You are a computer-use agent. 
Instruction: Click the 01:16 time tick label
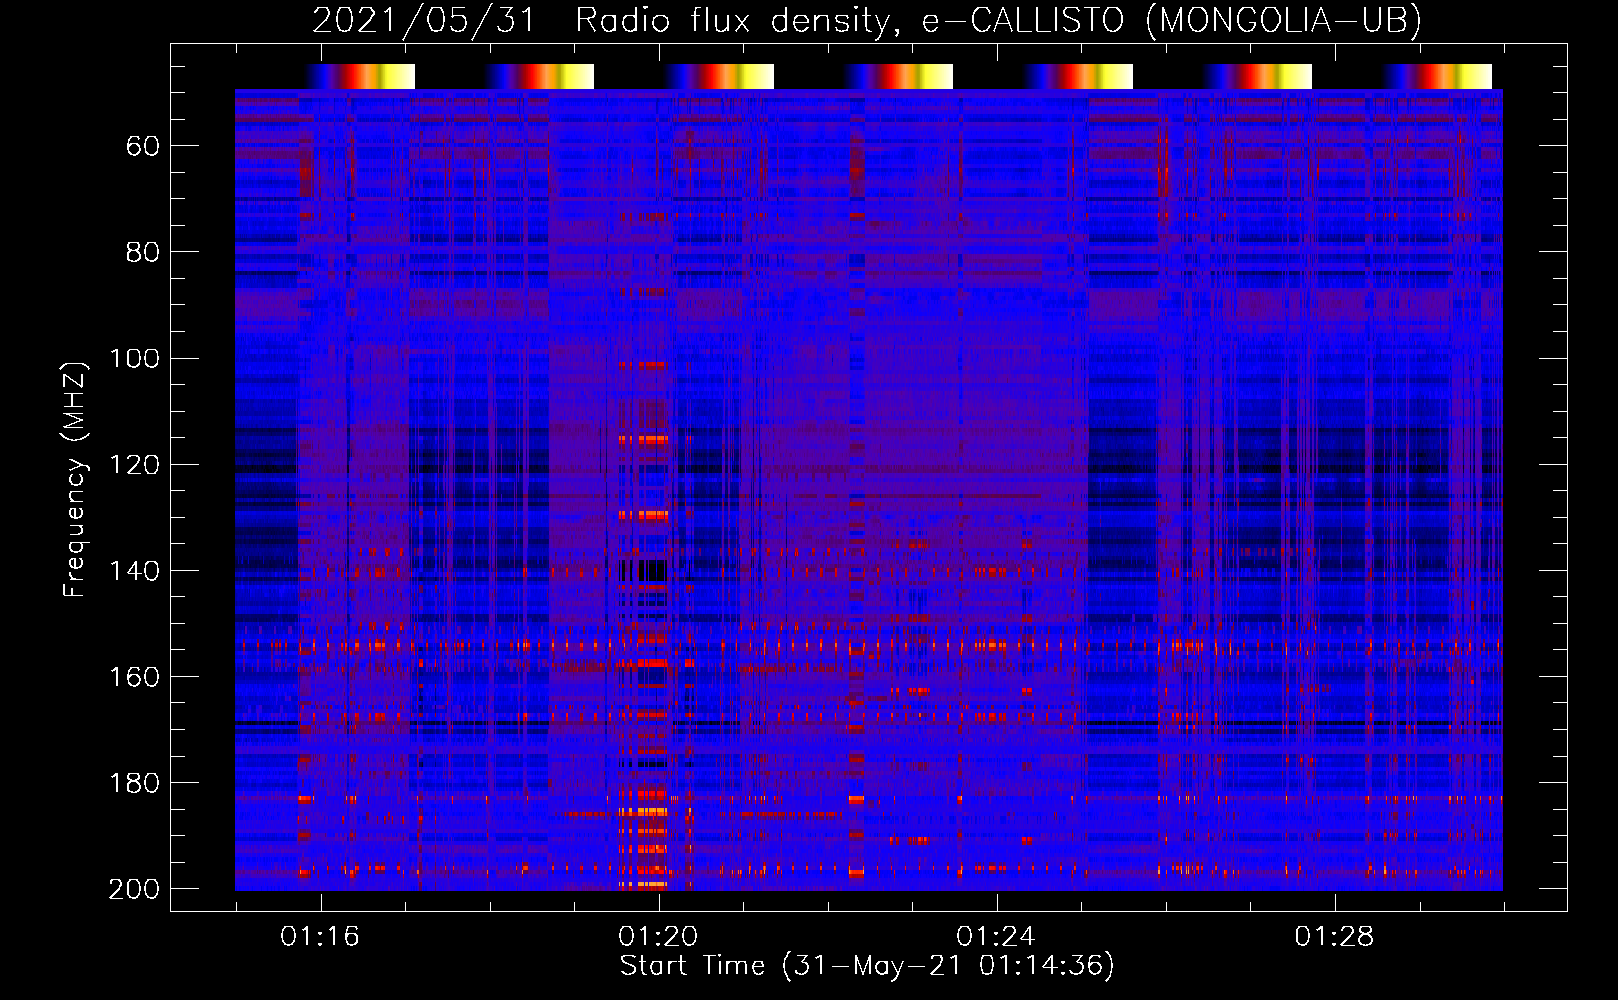tap(320, 936)
